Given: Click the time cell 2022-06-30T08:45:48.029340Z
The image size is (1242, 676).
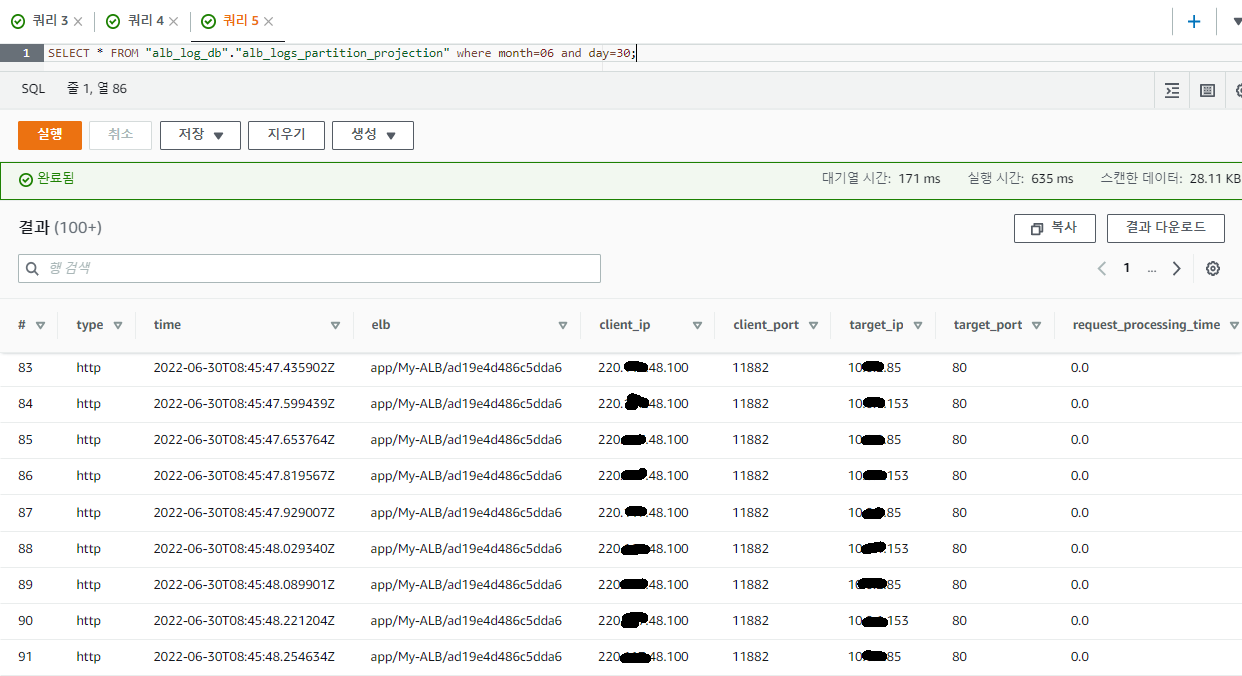Looking at the screenshot, I should pos(244,549).
